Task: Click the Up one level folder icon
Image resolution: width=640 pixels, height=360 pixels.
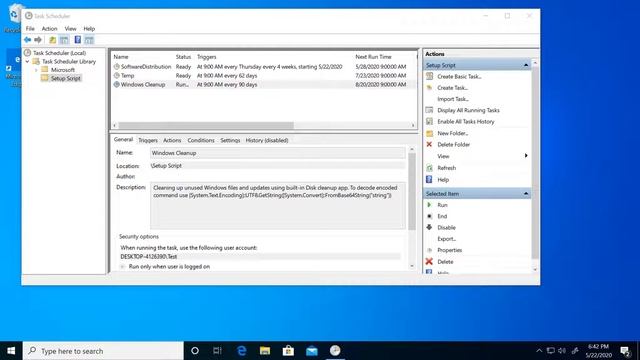Action: (53, 40)
